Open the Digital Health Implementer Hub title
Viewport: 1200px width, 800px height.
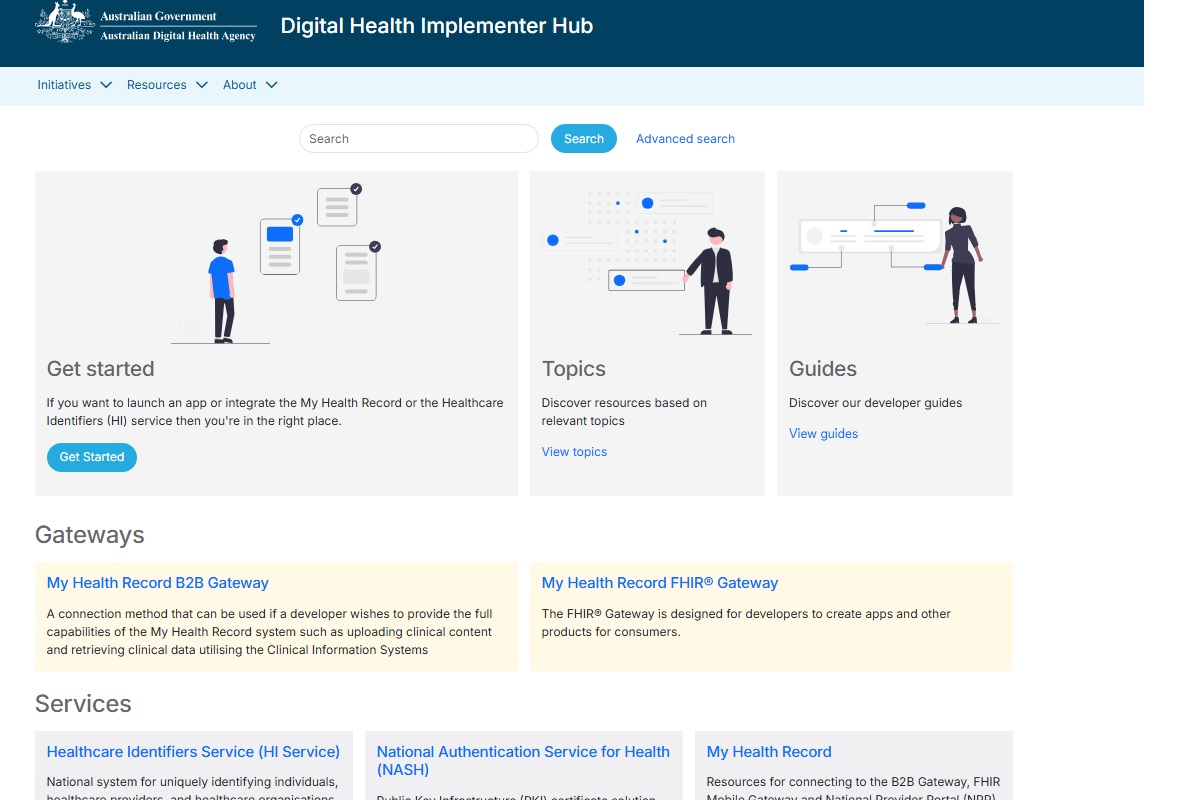point(437,26)
